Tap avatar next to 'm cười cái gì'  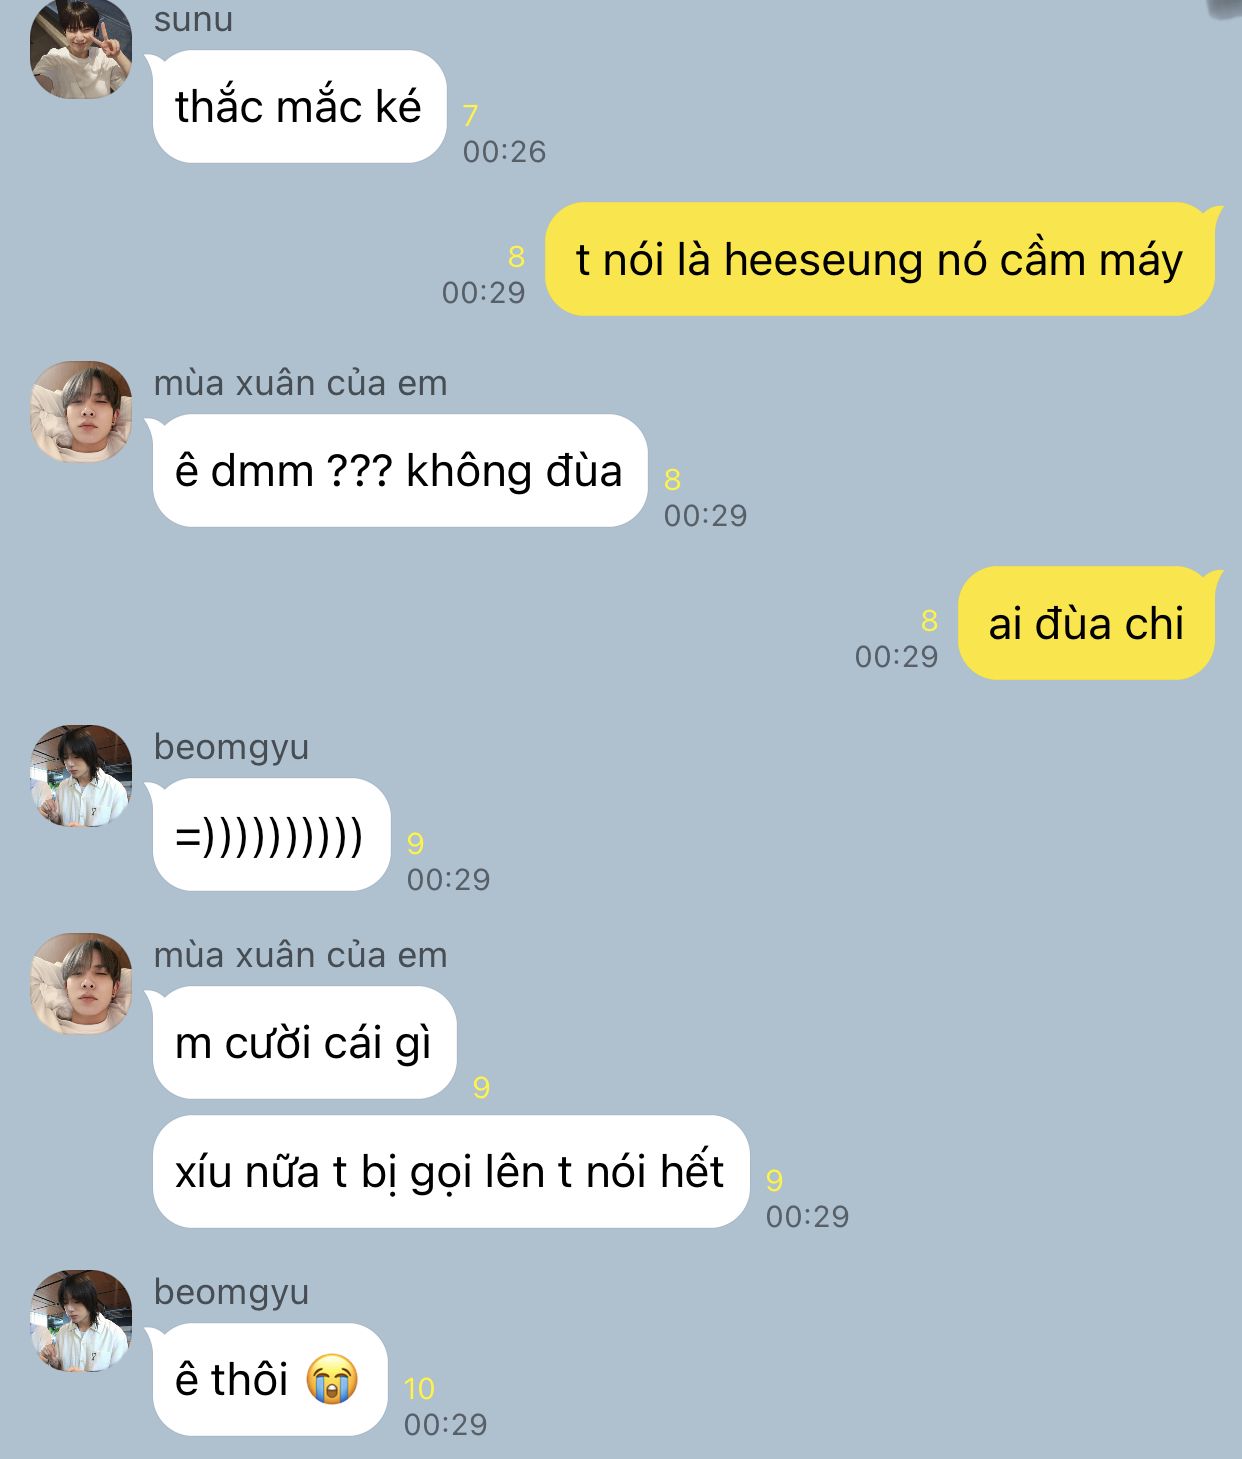click(81, 984)
